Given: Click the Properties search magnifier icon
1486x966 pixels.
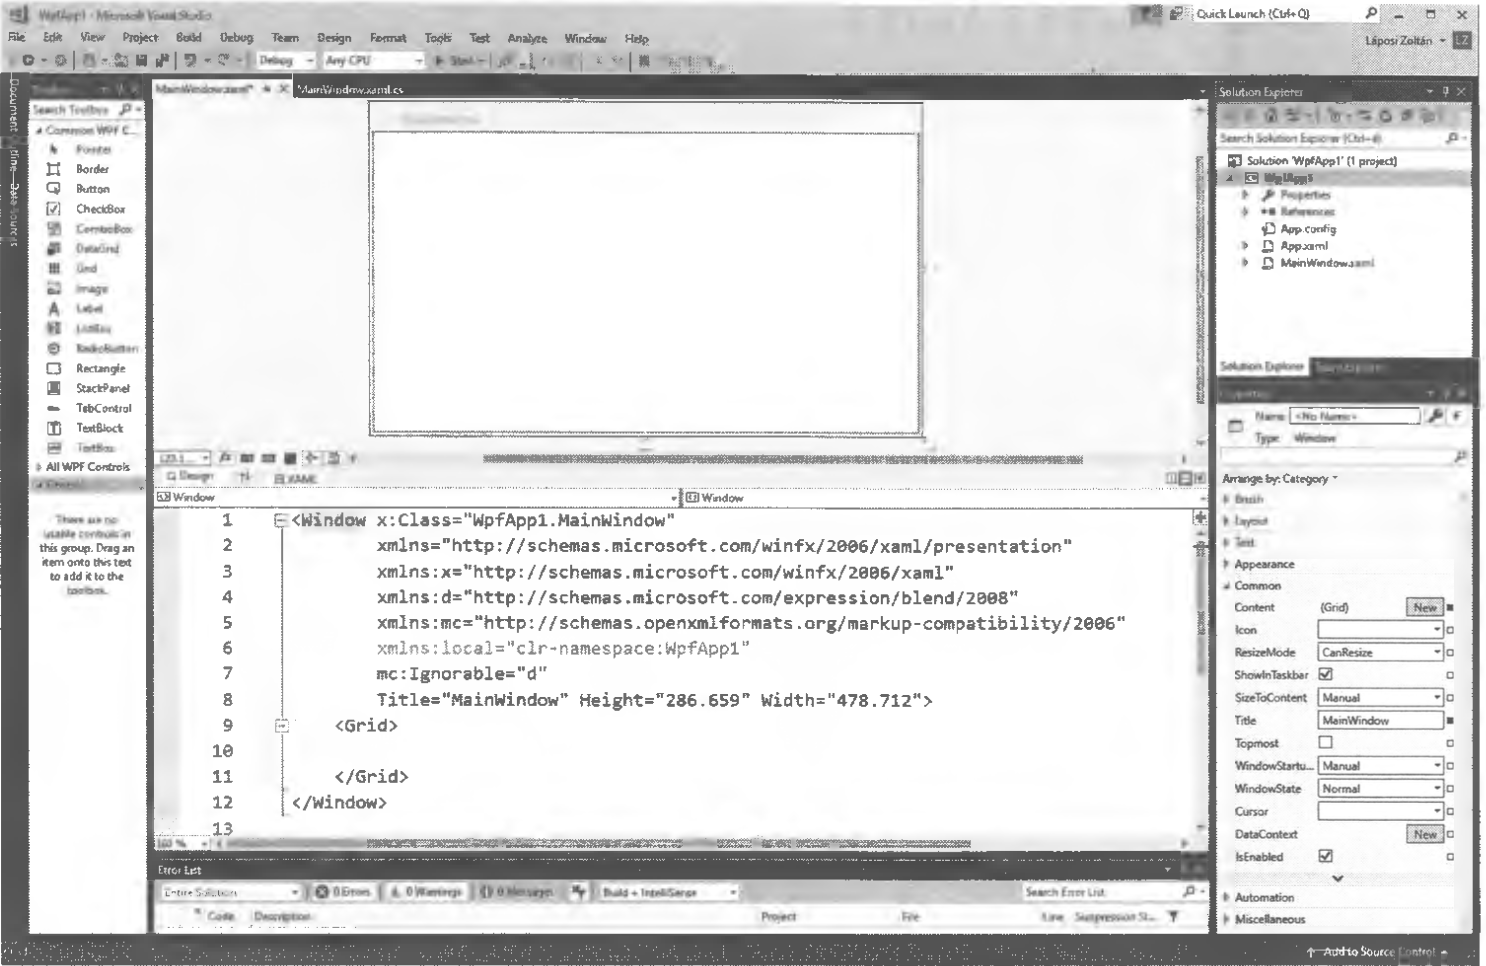Looking at the screenshot, I should (x=1460, y=457).
